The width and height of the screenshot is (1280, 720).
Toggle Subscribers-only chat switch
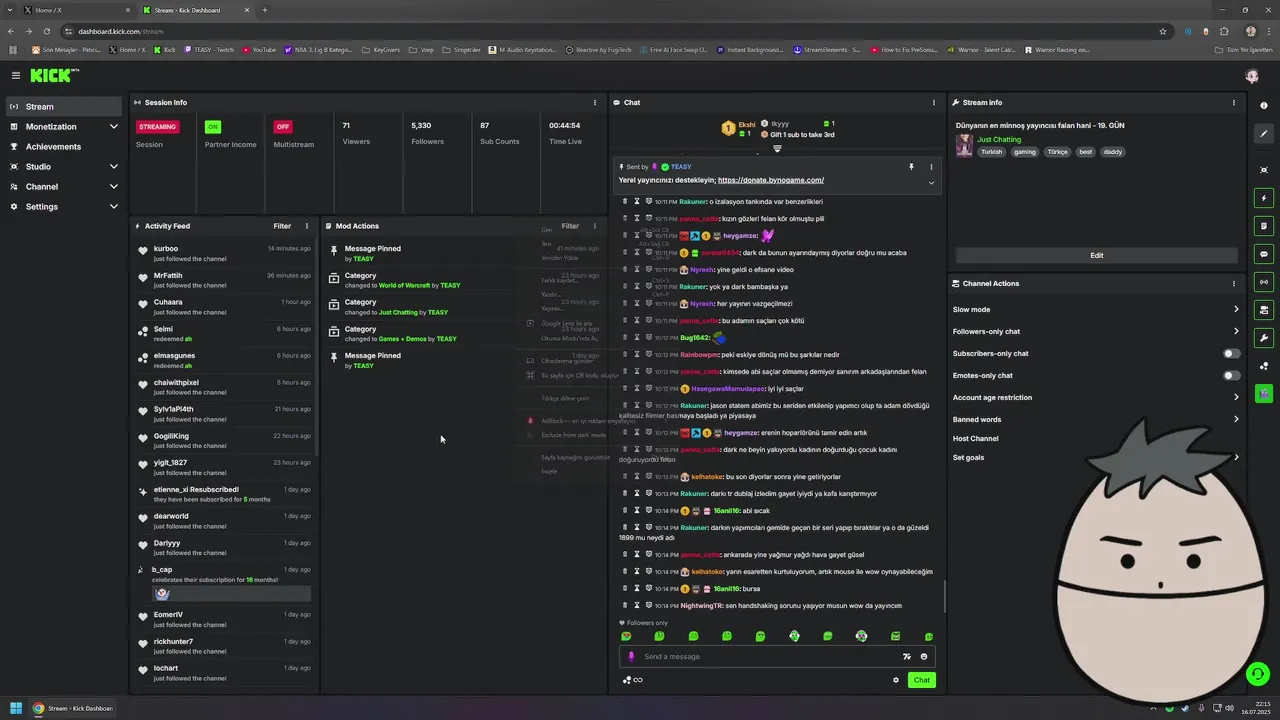click(x=1232, y=353)
